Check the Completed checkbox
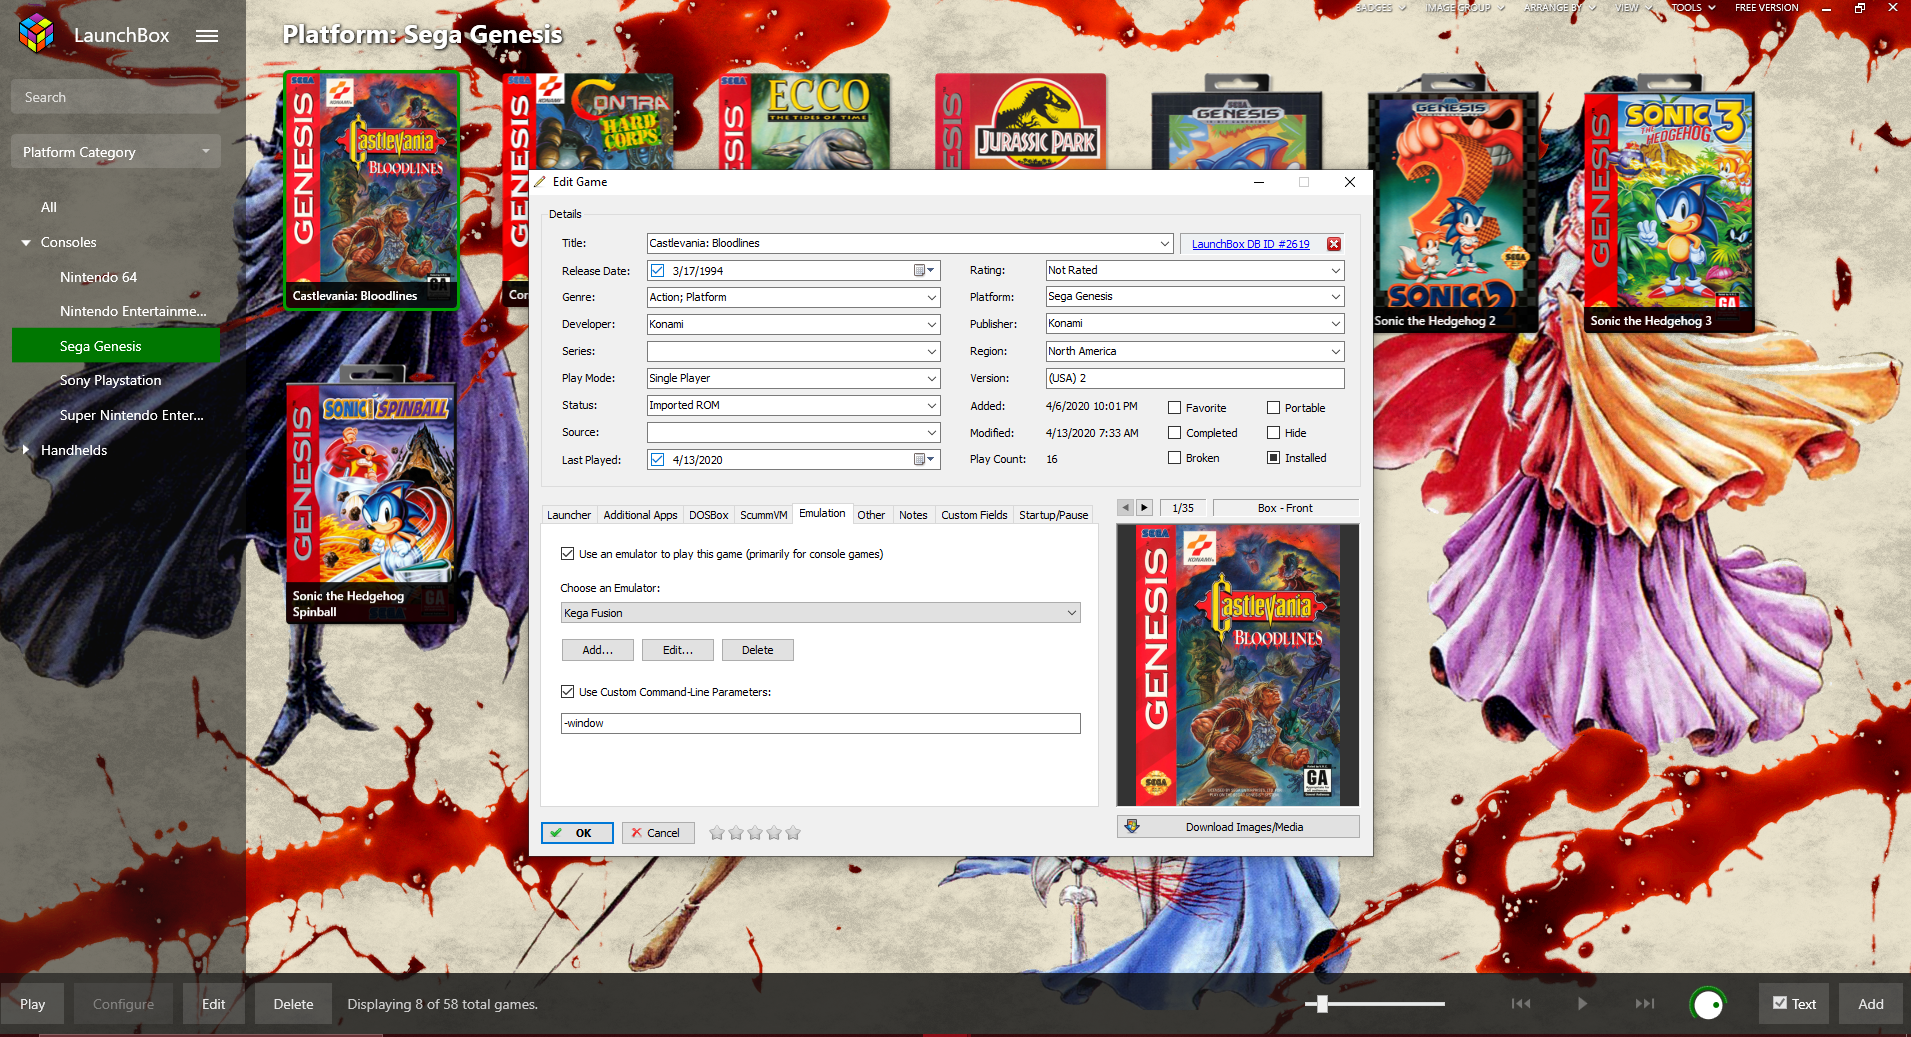The width and height of the screenshot is (1911, 1037). click(x=1175, y=433)
